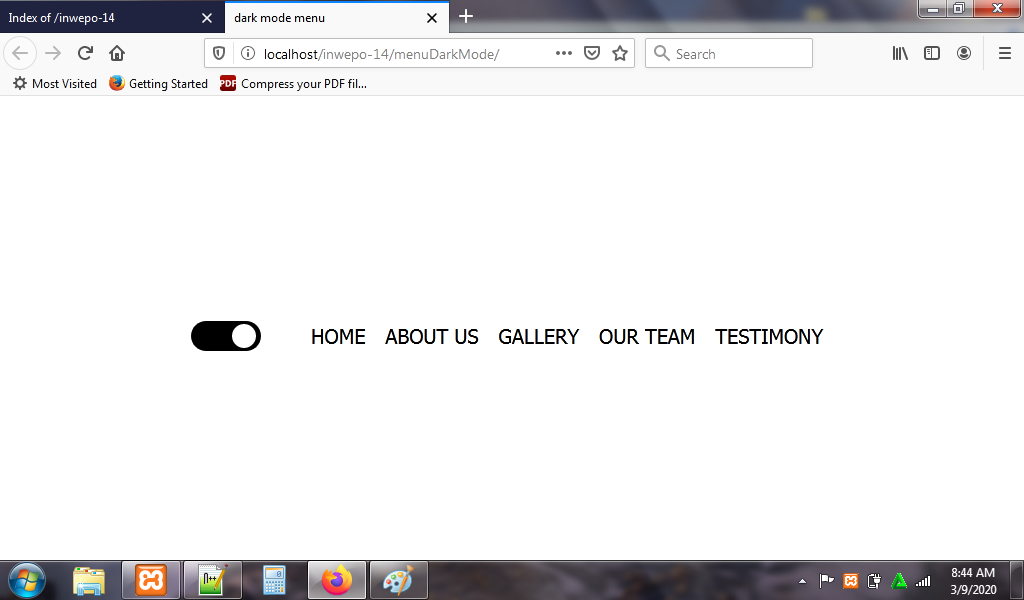1024x600 pixels.
Task: Go forward one page
Action: [x=53, y=53]
